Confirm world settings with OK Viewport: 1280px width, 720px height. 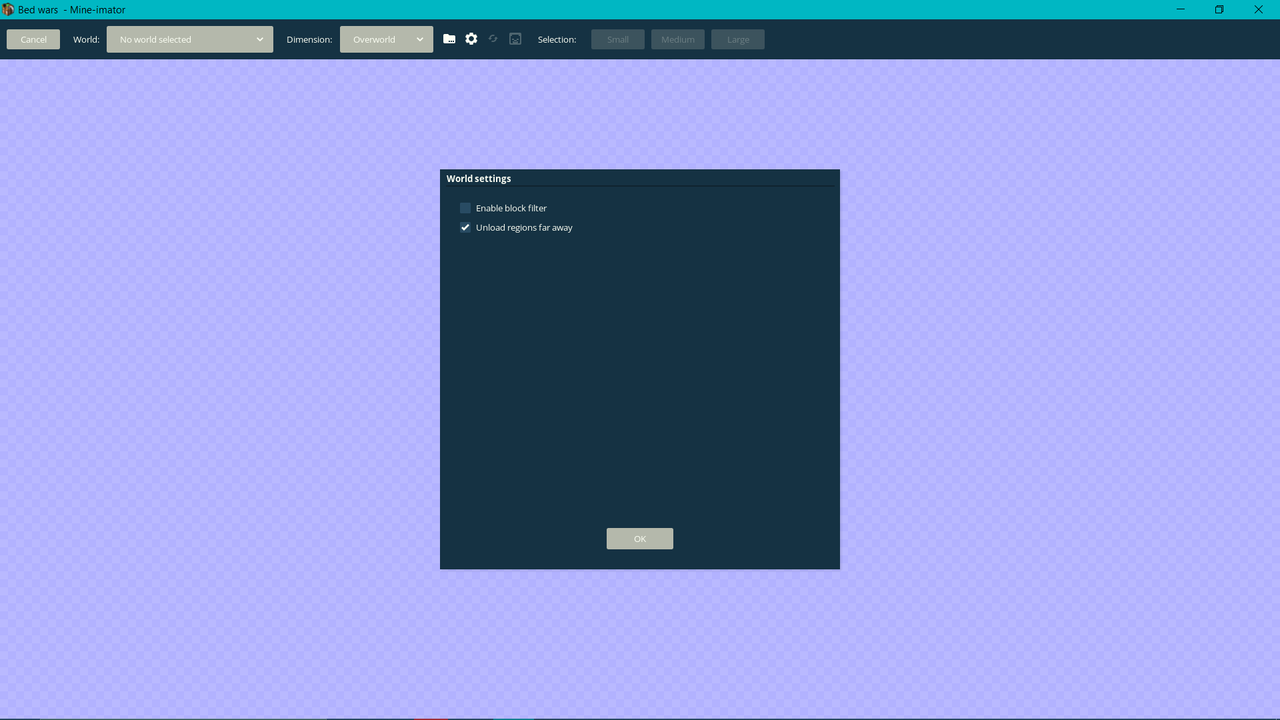tap(639, 538)
